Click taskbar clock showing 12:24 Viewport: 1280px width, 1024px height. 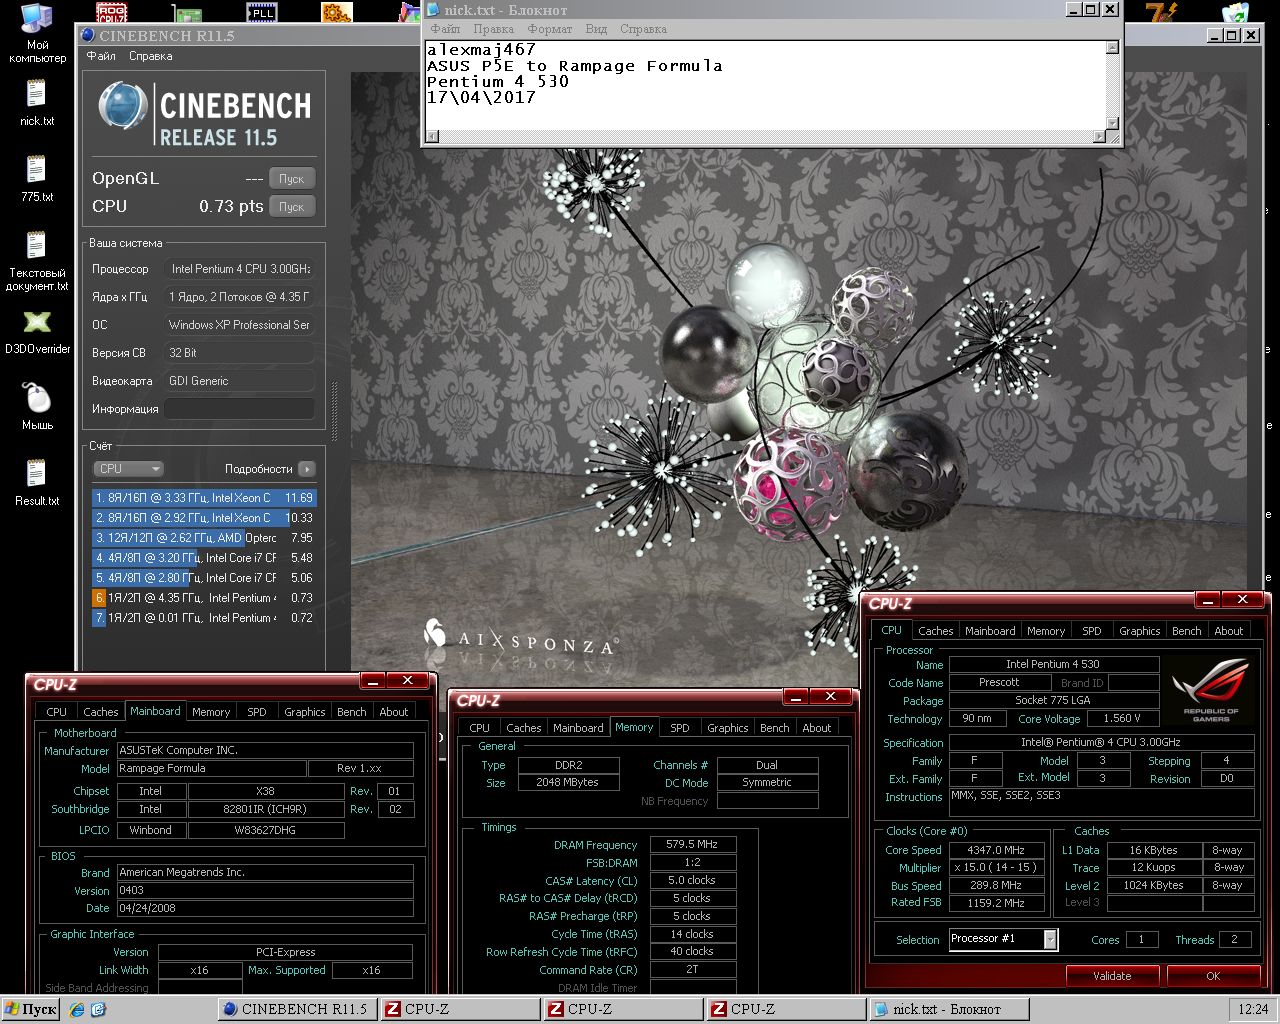click(x=1253, y=1009)
